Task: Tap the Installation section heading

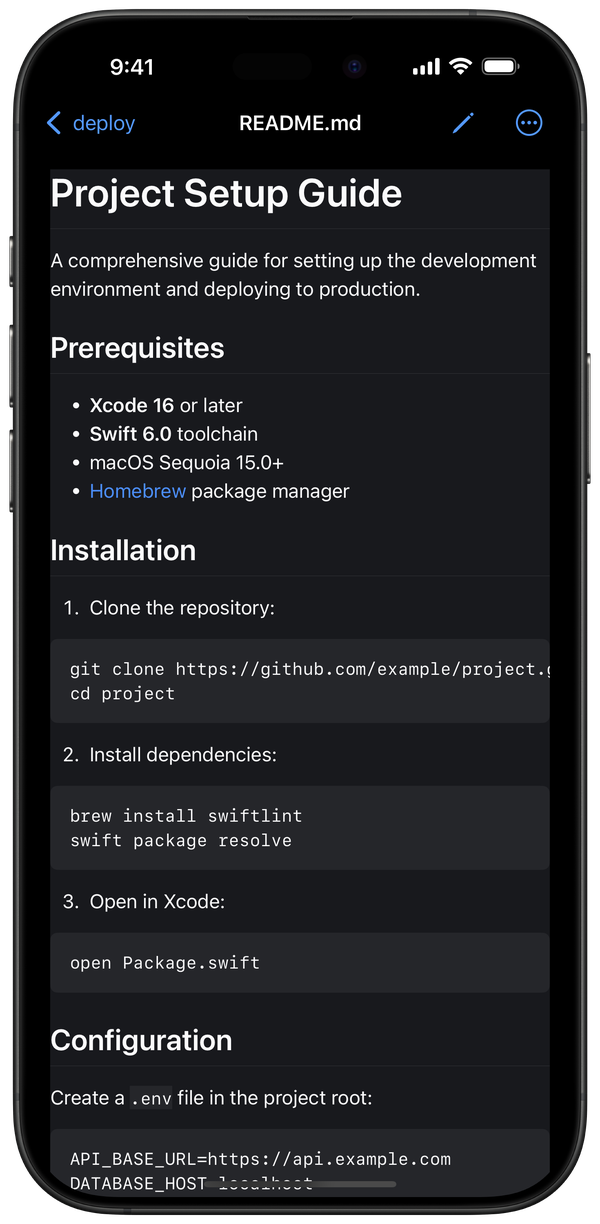Action: click(122, 550)
